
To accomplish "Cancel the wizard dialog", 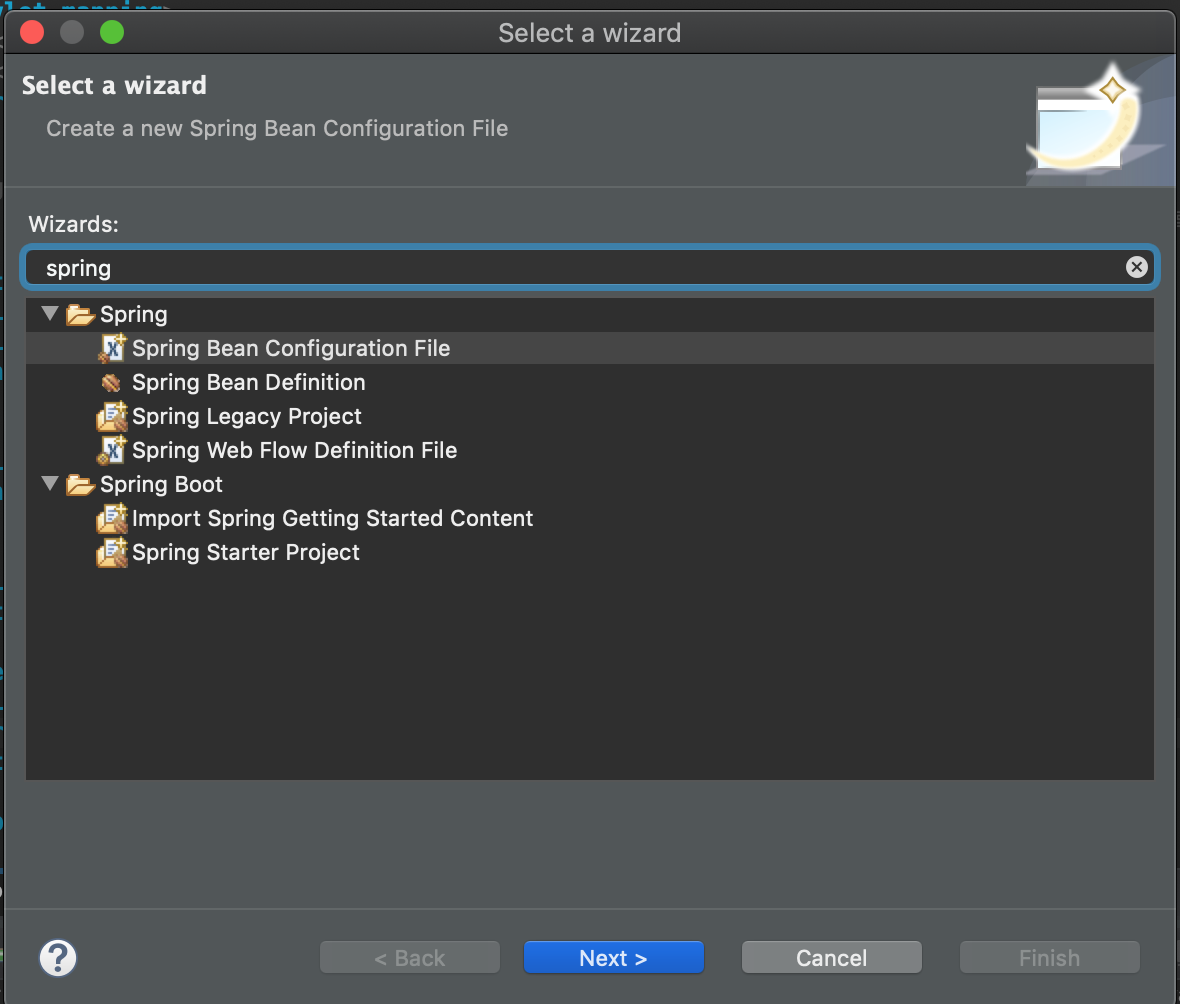I will (x=832, y=957).
